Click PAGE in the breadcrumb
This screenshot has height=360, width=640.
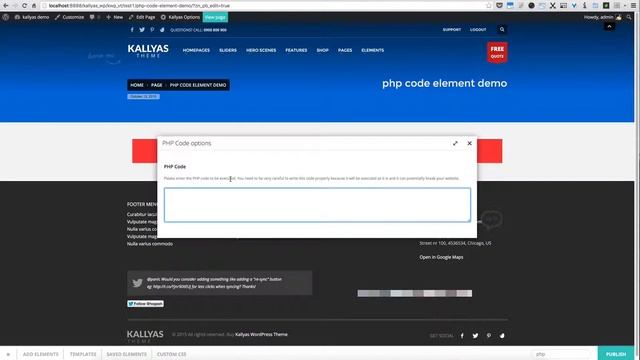coord(157,85)
